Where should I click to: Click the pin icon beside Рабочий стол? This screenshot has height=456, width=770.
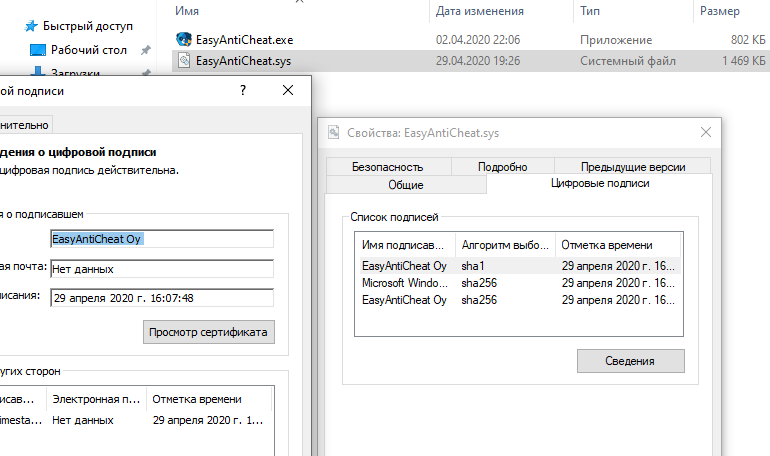(x=146, y=50)
